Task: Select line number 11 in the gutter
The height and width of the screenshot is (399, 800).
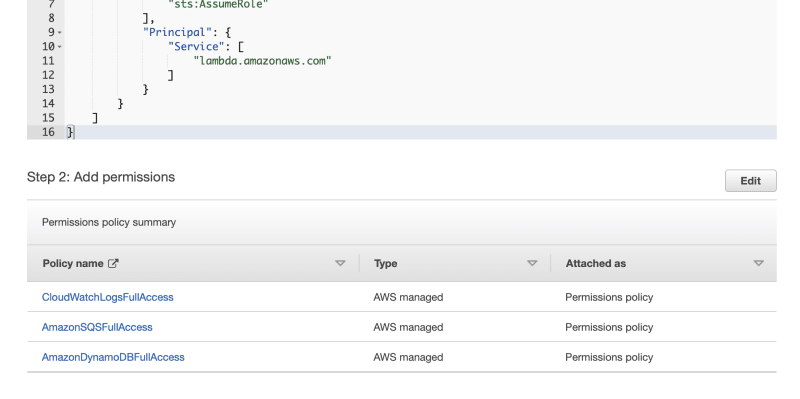Action: pyautogui.click(x=48, y=61)
